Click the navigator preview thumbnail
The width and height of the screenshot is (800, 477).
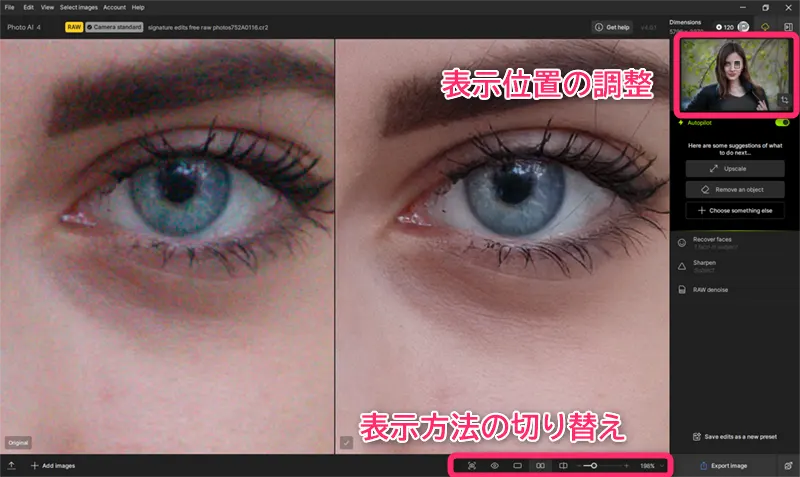pyautogui.click(x=735, y=75)
